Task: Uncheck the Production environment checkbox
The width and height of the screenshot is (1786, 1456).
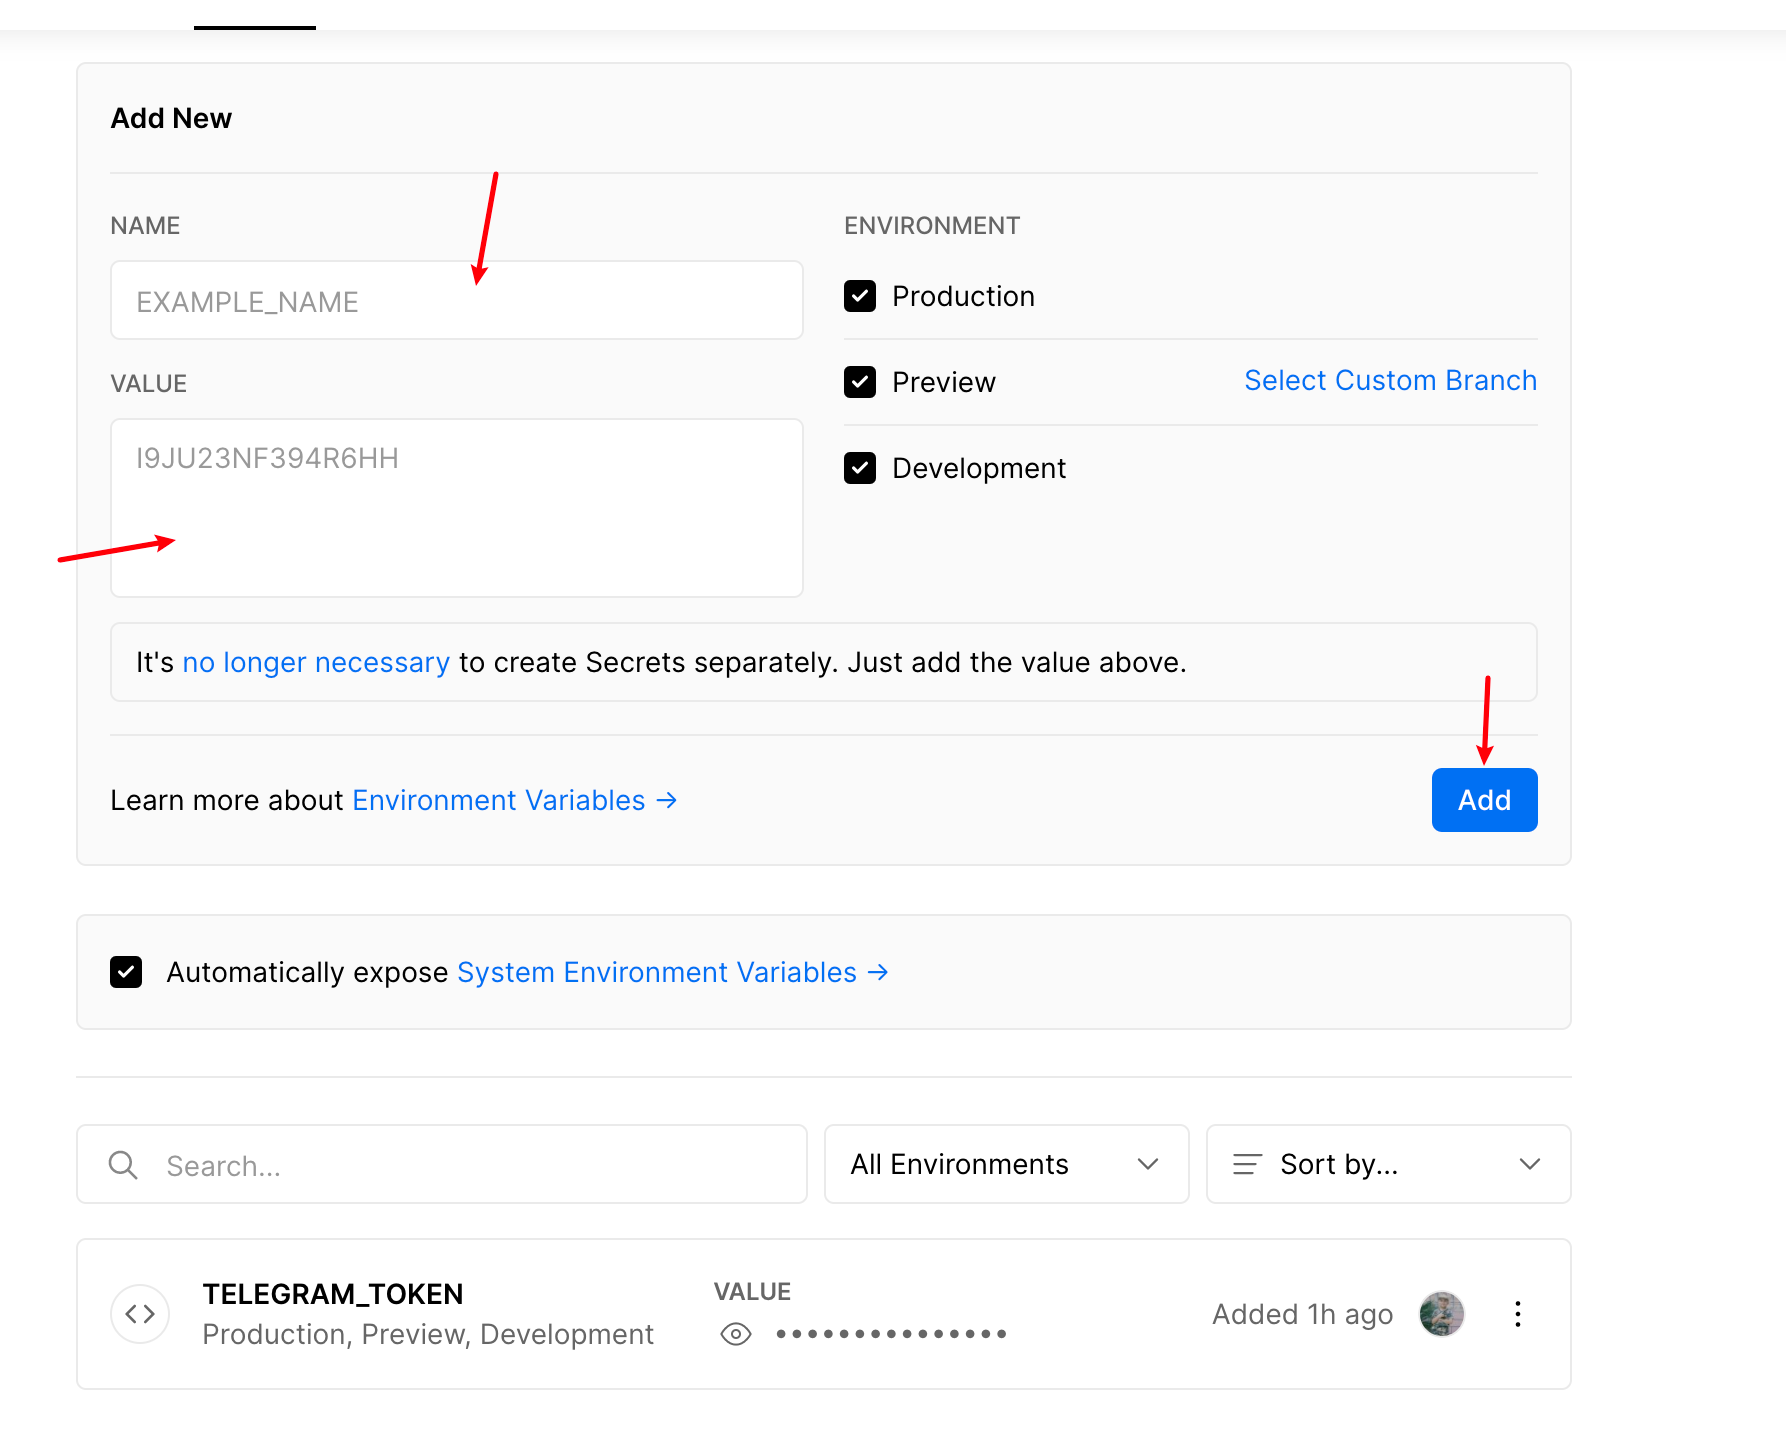Action: pos(860,296)
